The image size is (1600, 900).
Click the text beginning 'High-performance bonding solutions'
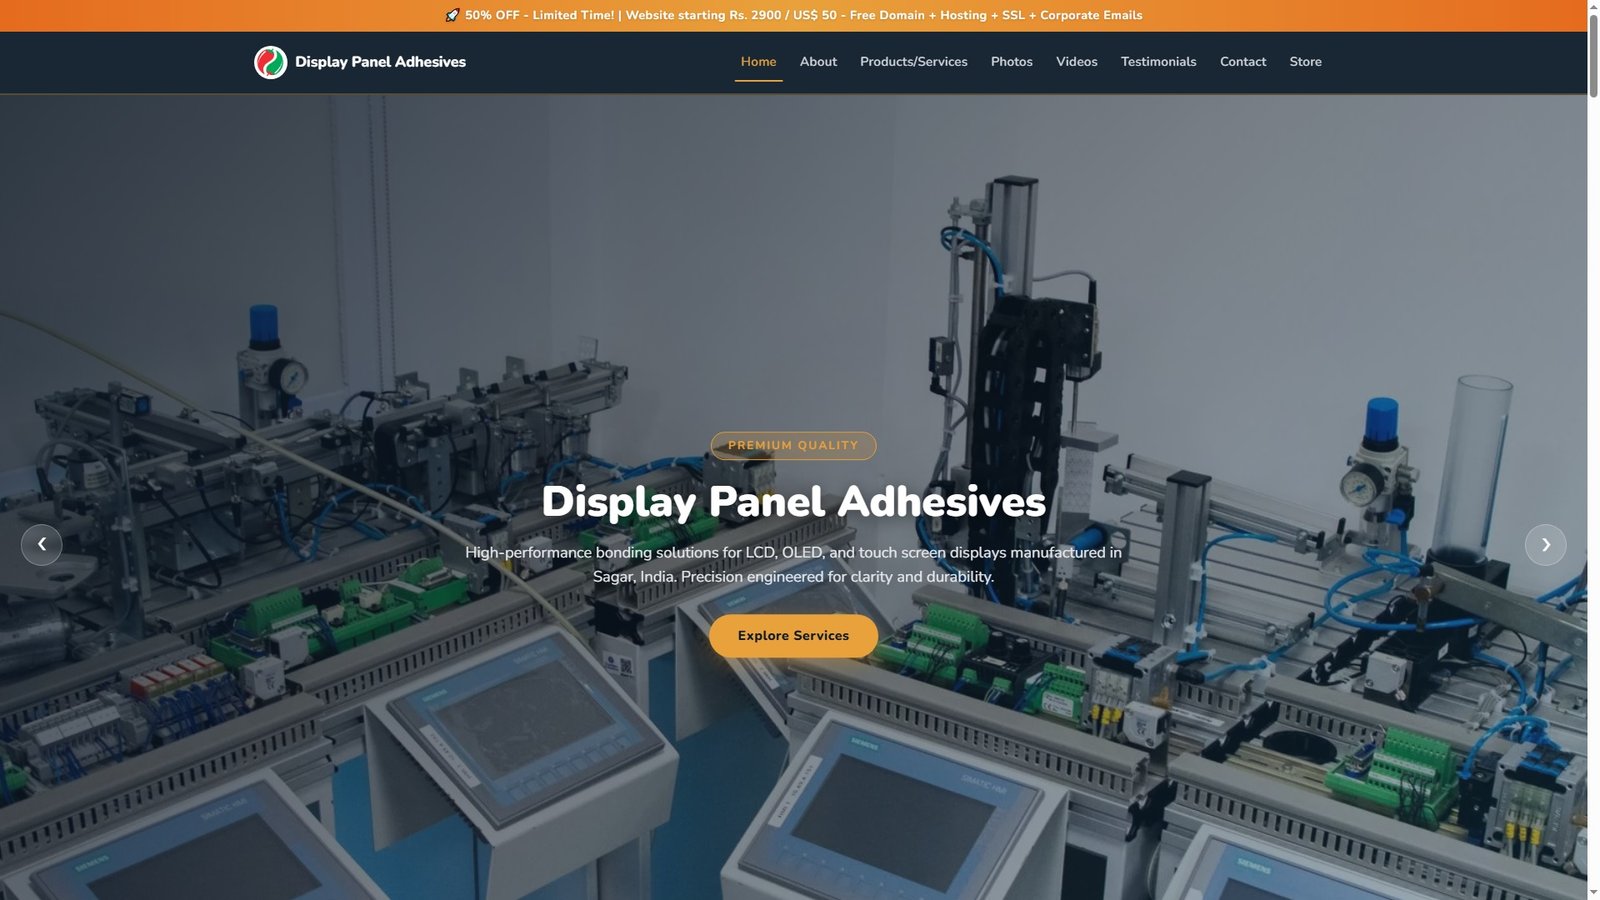pos(793,564)
